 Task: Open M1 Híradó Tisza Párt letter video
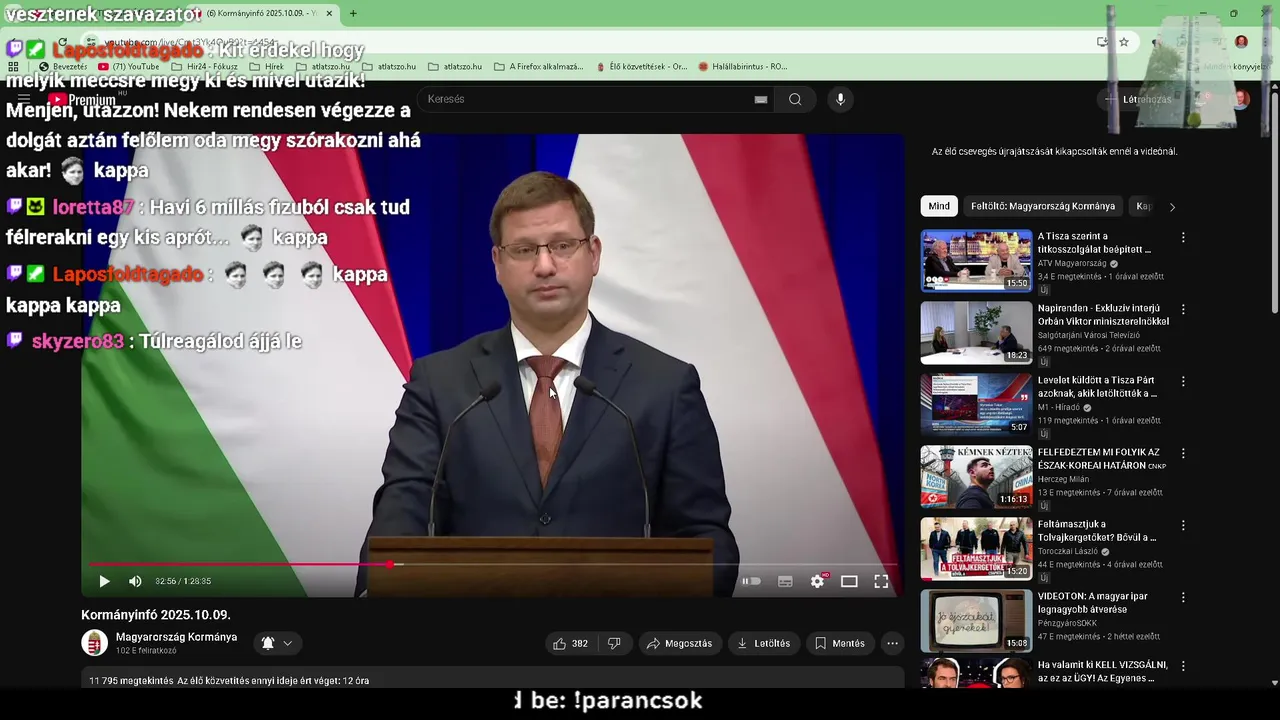tap(976, 405)
